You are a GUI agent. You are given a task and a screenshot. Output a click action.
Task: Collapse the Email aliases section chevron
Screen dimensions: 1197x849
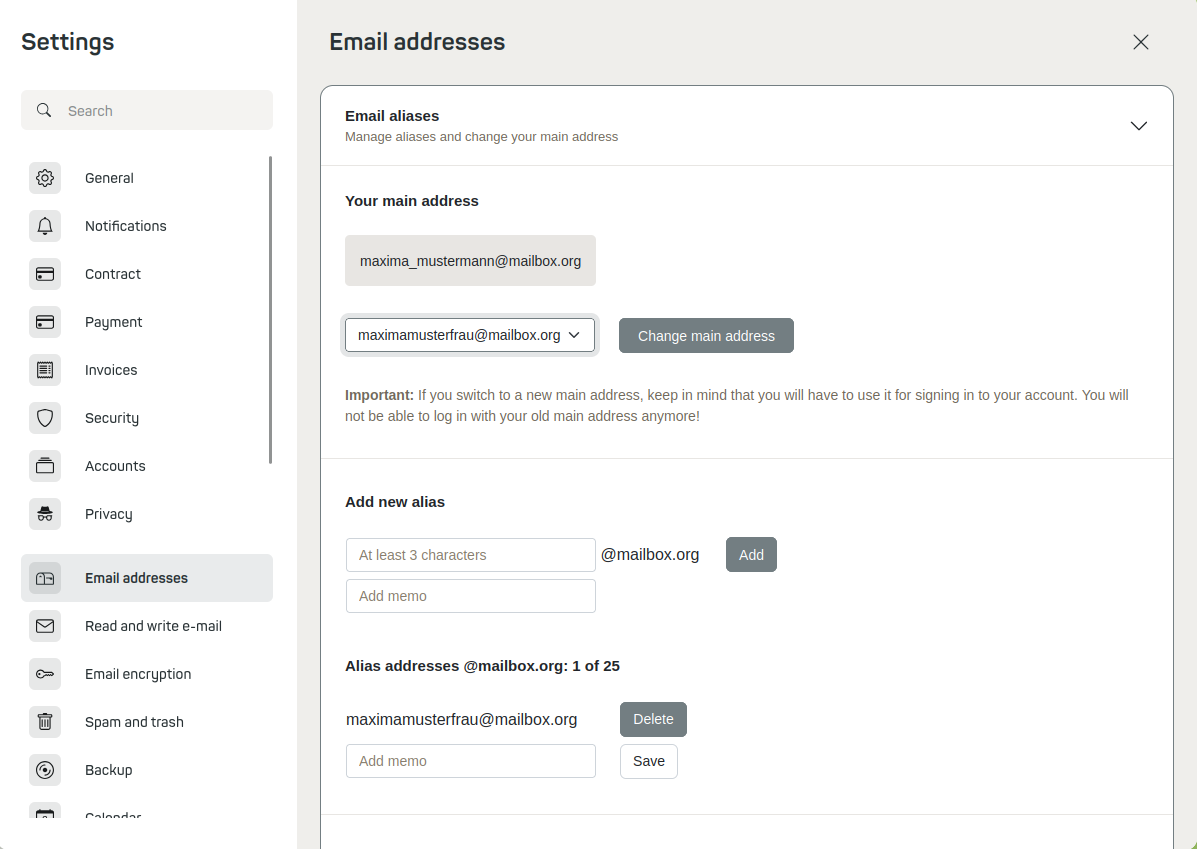(x=1138, y=126)
